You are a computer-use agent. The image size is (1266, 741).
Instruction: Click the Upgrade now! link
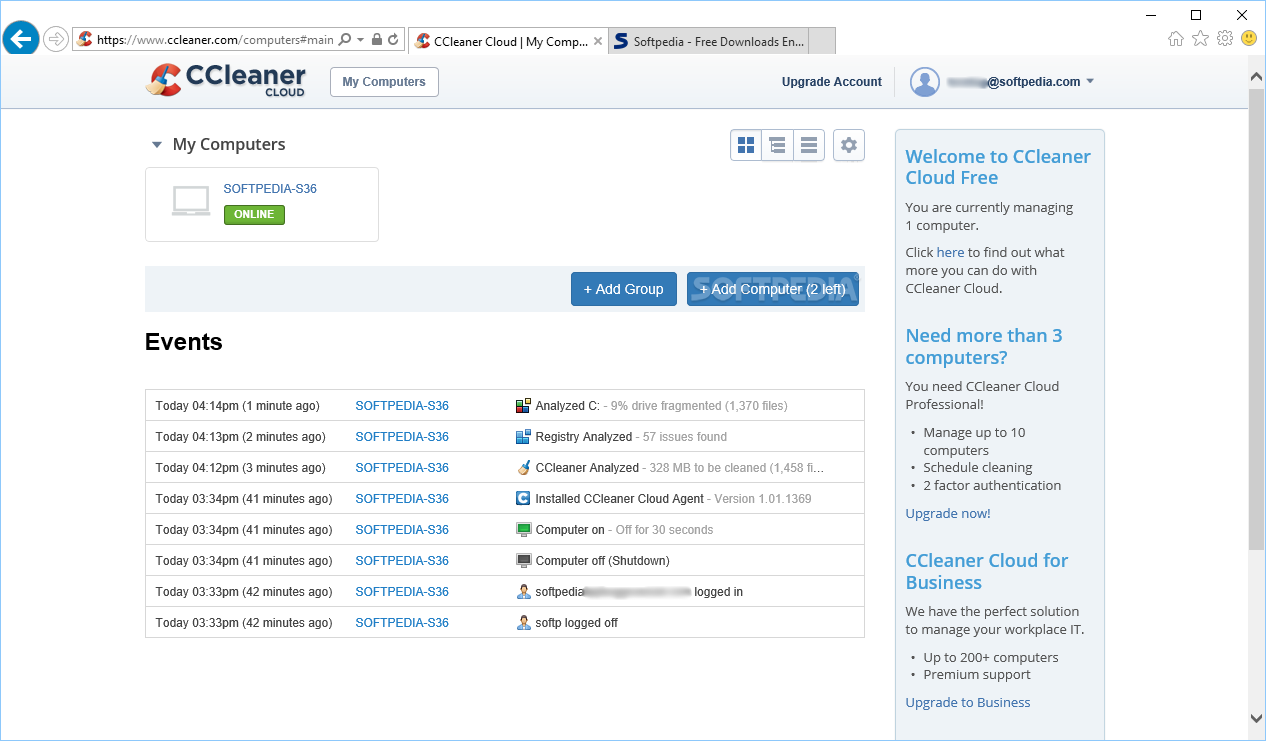tap(948, 514)
